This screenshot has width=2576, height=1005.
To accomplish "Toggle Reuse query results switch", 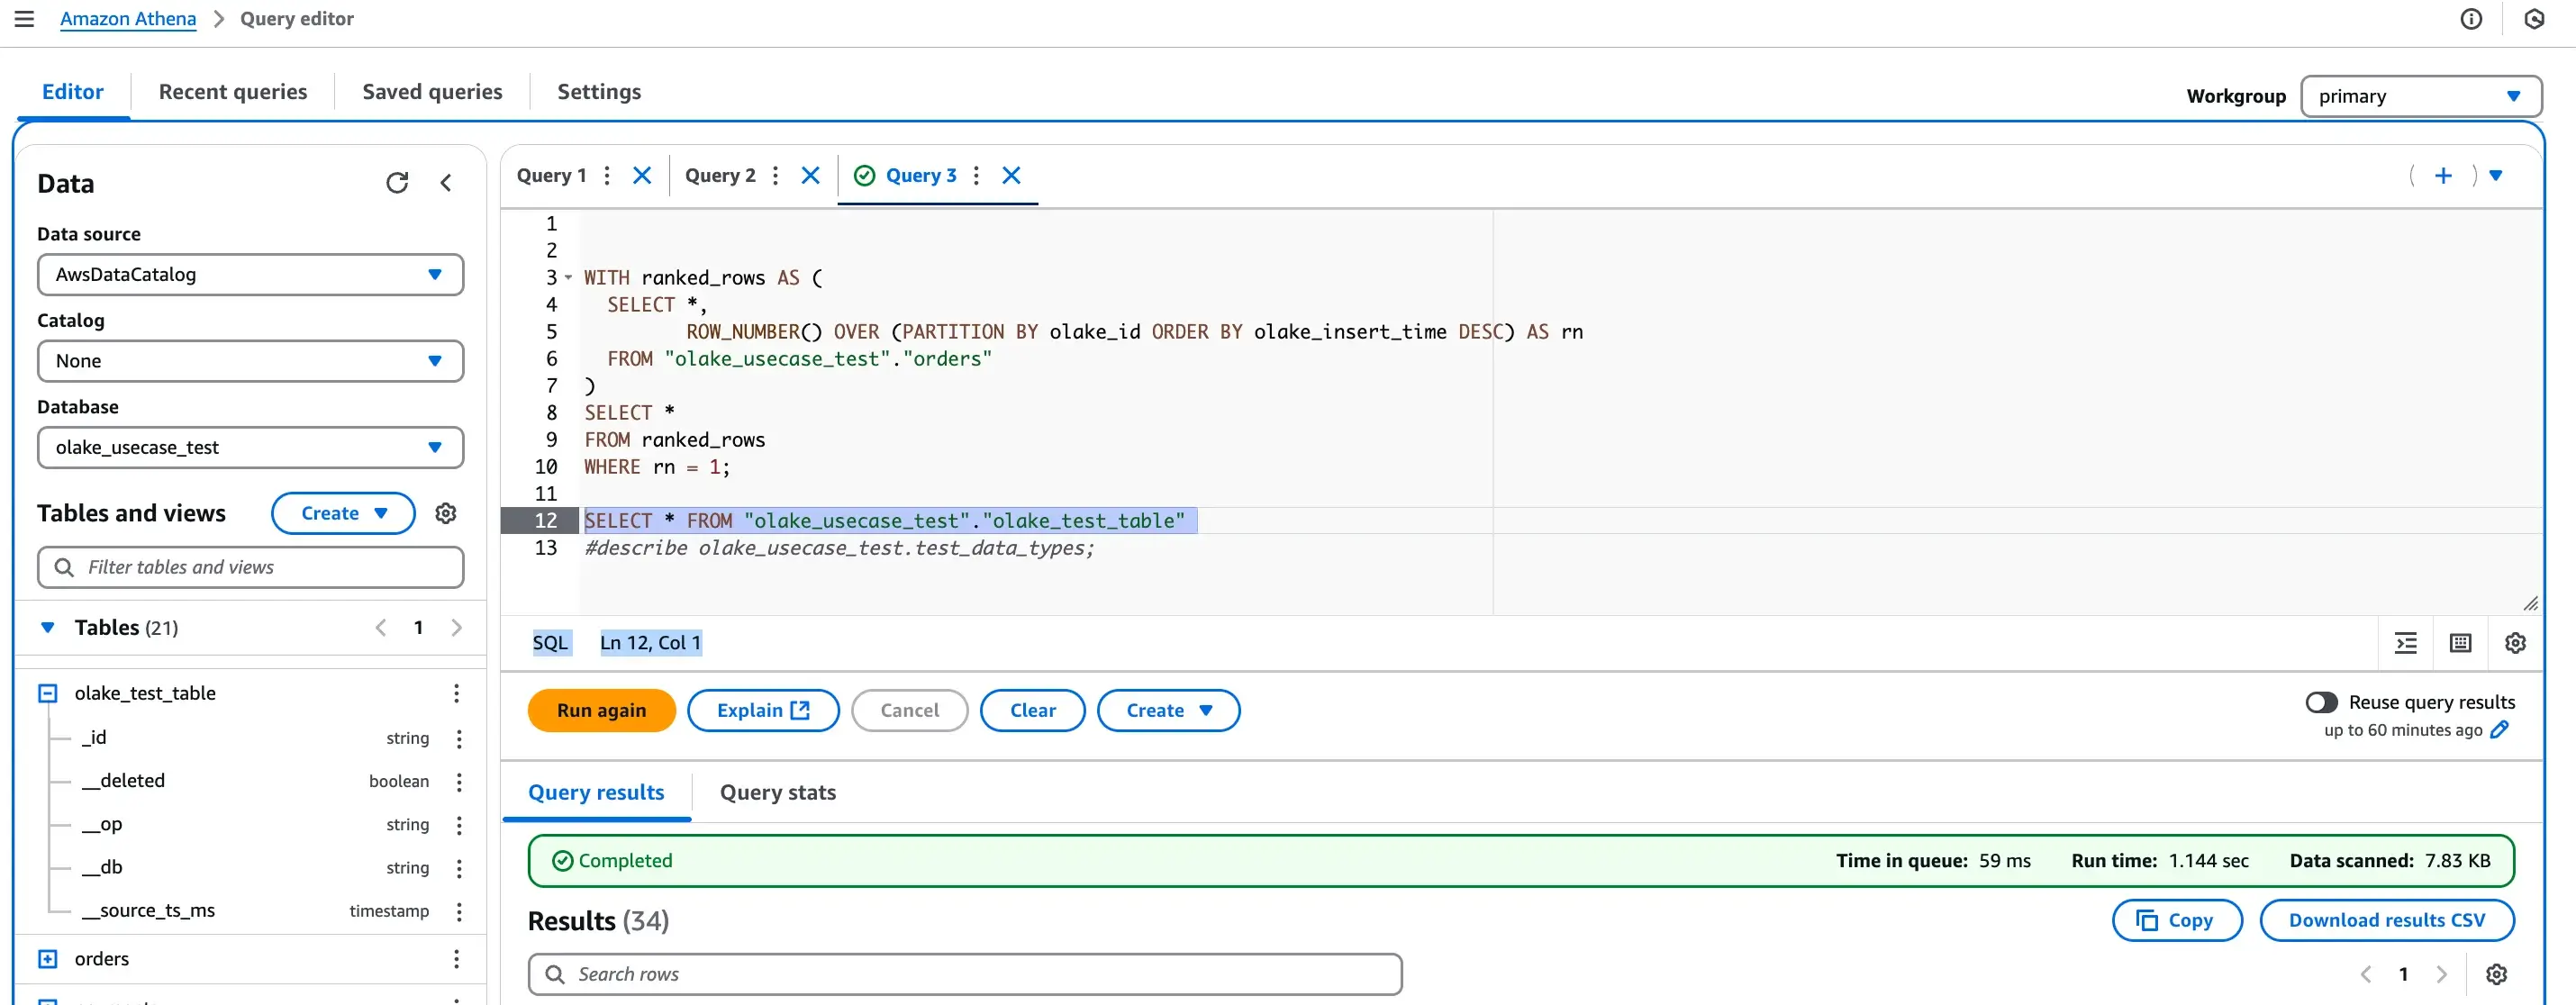I will [x=2321, y=702].
